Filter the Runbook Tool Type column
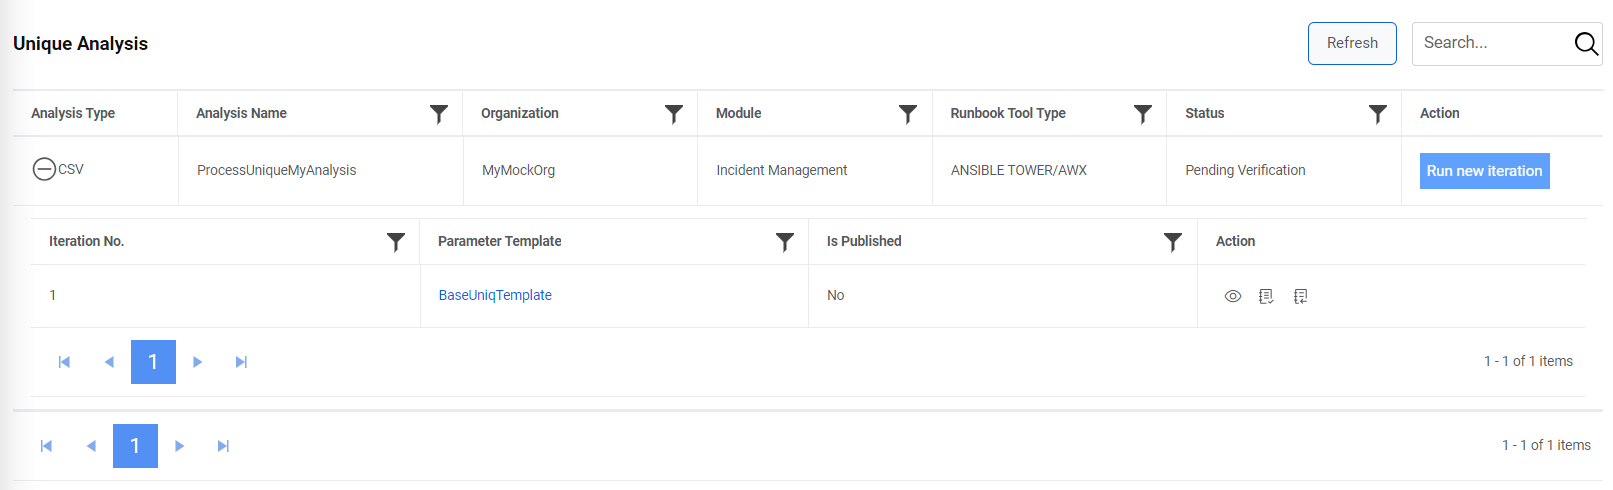The height and width of the screenshot is (490, 1613). click(x=1143, y=114)
